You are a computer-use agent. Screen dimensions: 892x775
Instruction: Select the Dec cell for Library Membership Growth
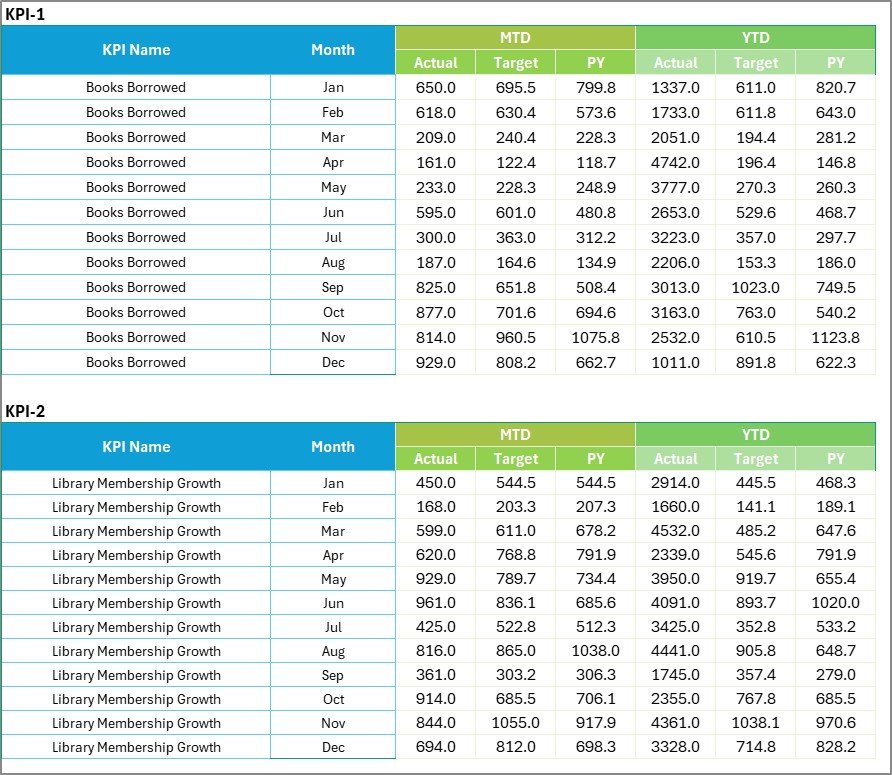click(x=333, y=747)
